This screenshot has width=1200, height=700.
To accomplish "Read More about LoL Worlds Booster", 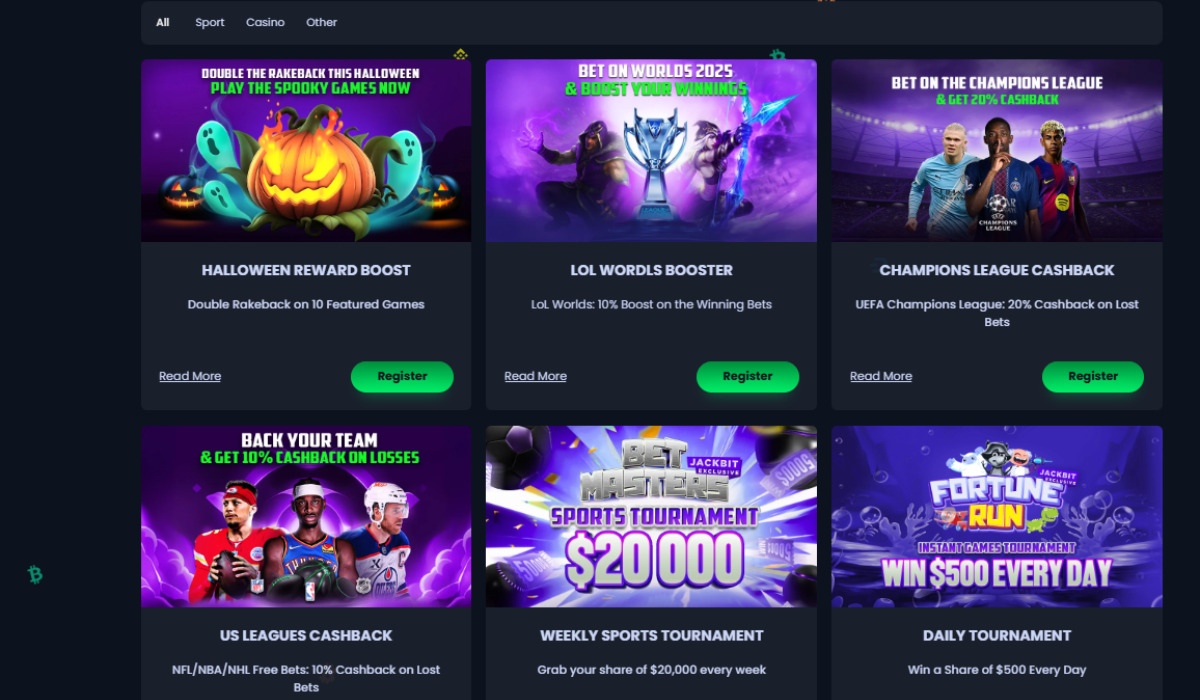I will [536, 377].
